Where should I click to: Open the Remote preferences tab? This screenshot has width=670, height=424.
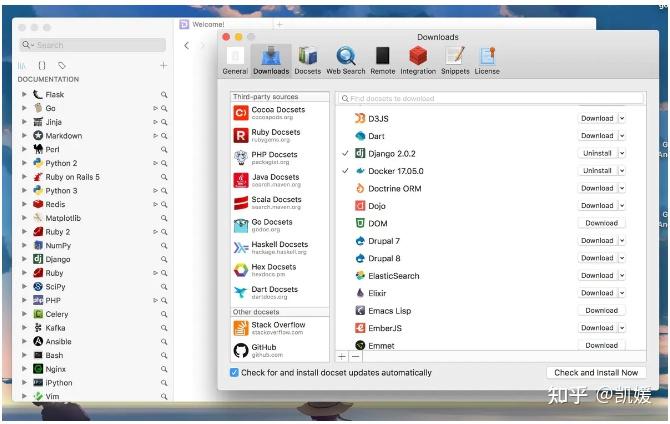(x=382, y=61)
